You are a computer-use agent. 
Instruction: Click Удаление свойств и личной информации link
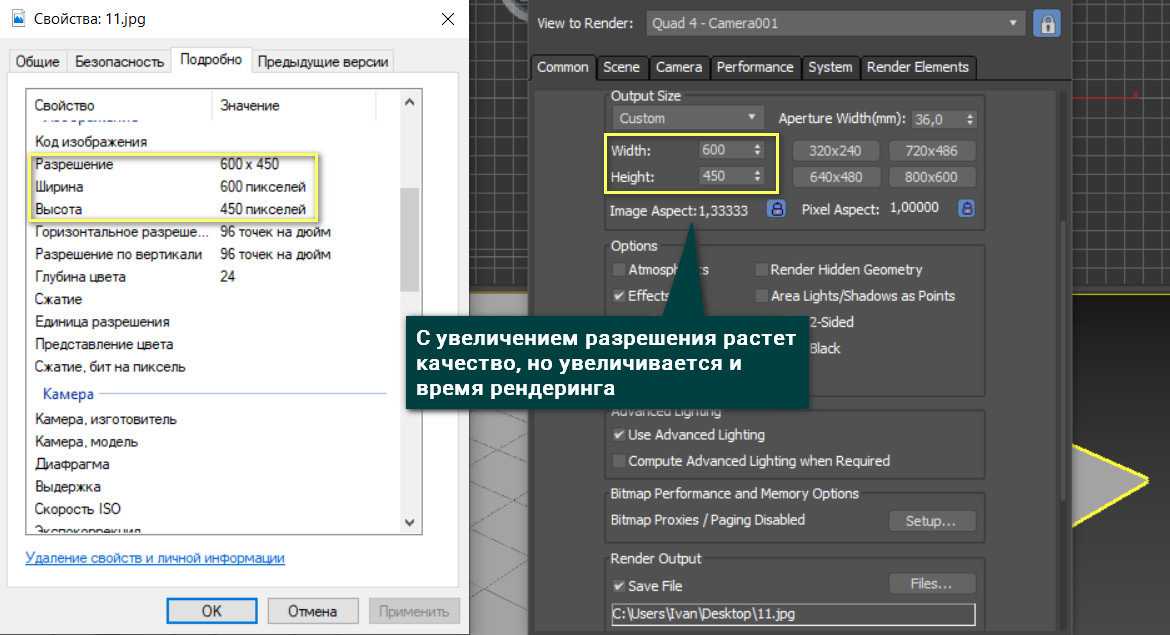click(155, 558)
